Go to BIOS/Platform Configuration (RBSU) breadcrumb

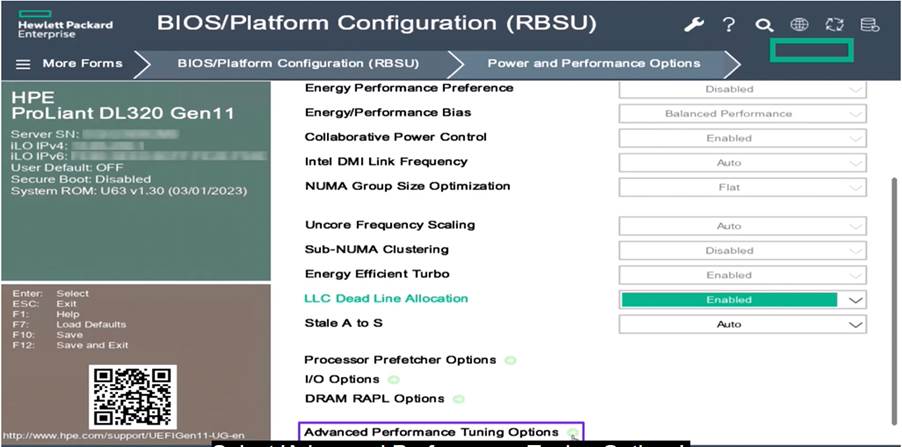tap(298, 63)
